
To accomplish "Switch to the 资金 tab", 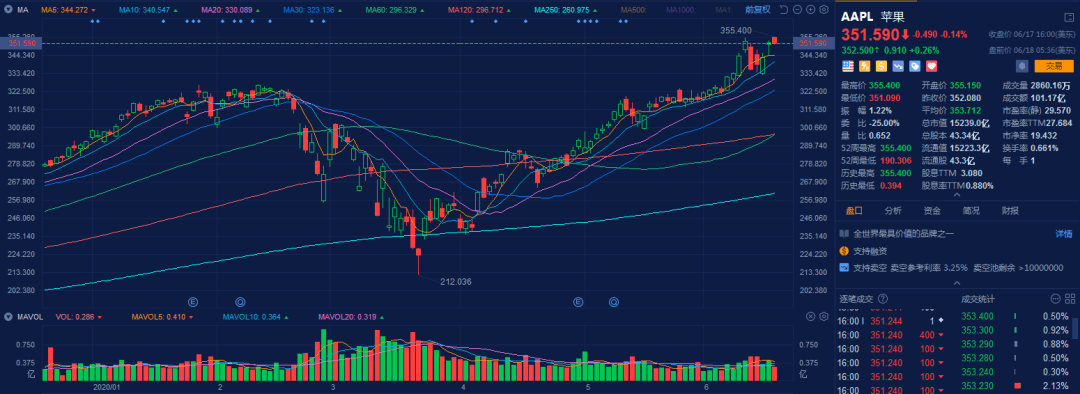I will point(932,211).
